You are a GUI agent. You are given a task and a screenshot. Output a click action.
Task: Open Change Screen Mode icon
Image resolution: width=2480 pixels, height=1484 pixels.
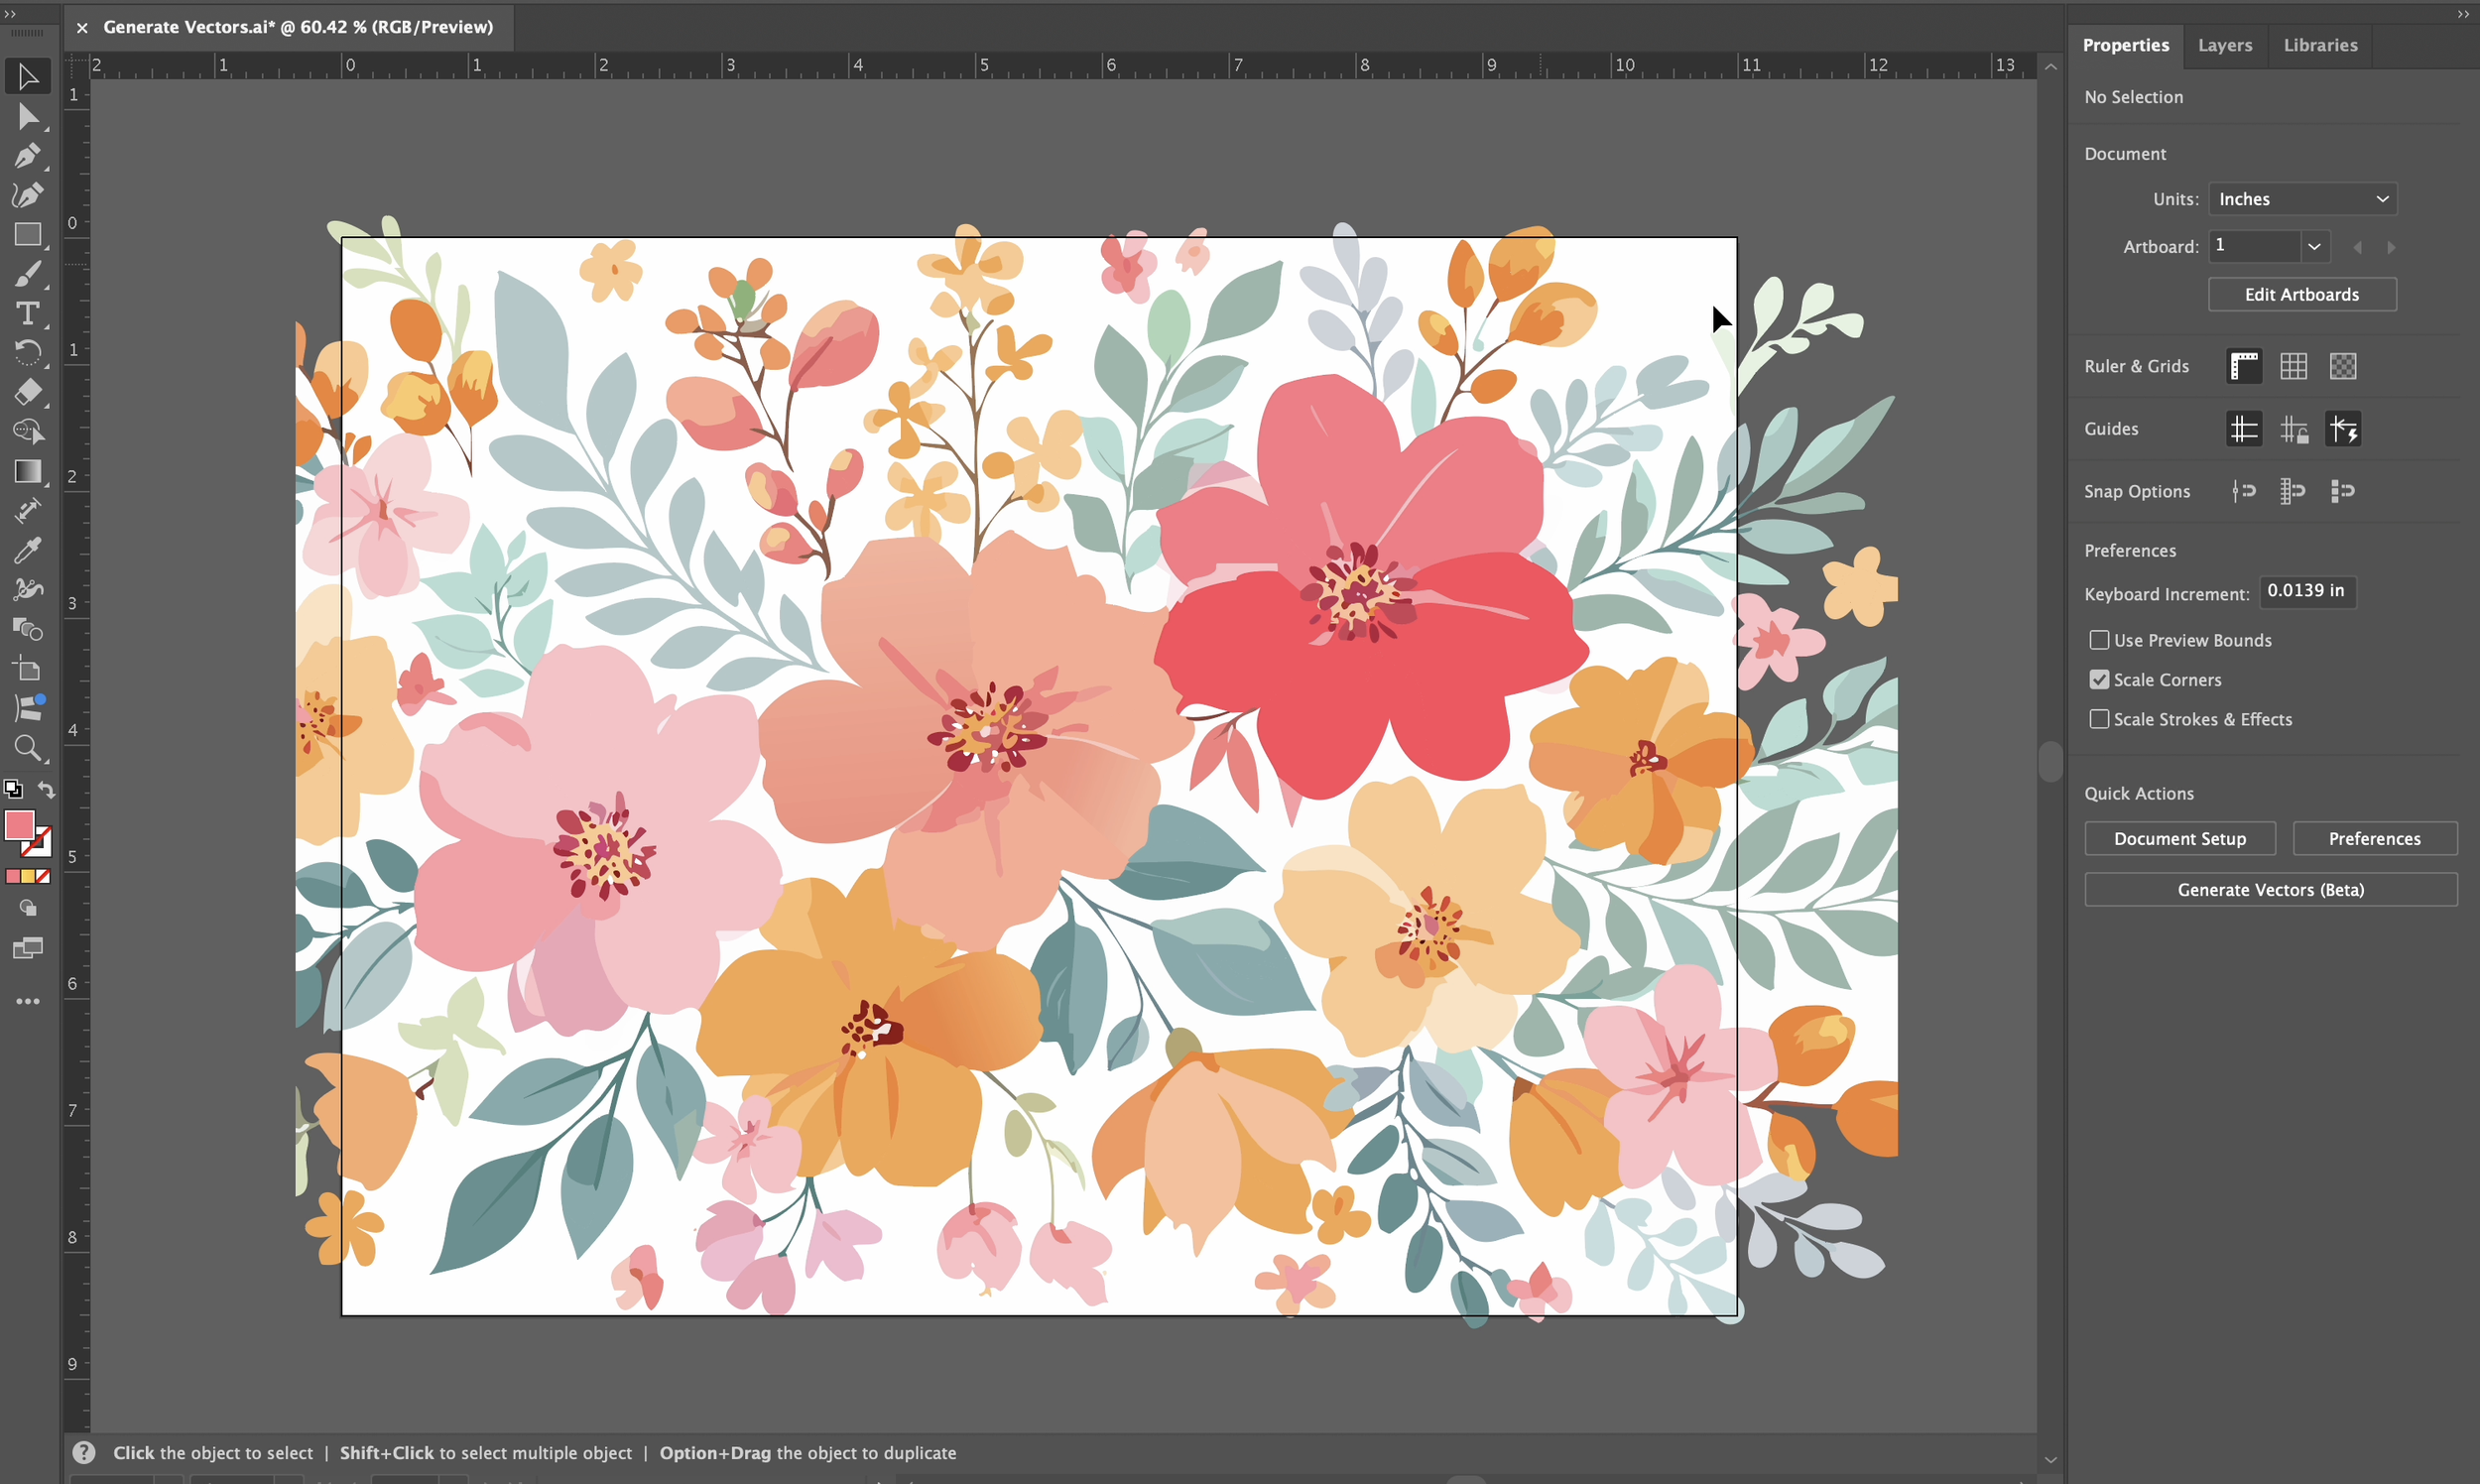point(28,948)
